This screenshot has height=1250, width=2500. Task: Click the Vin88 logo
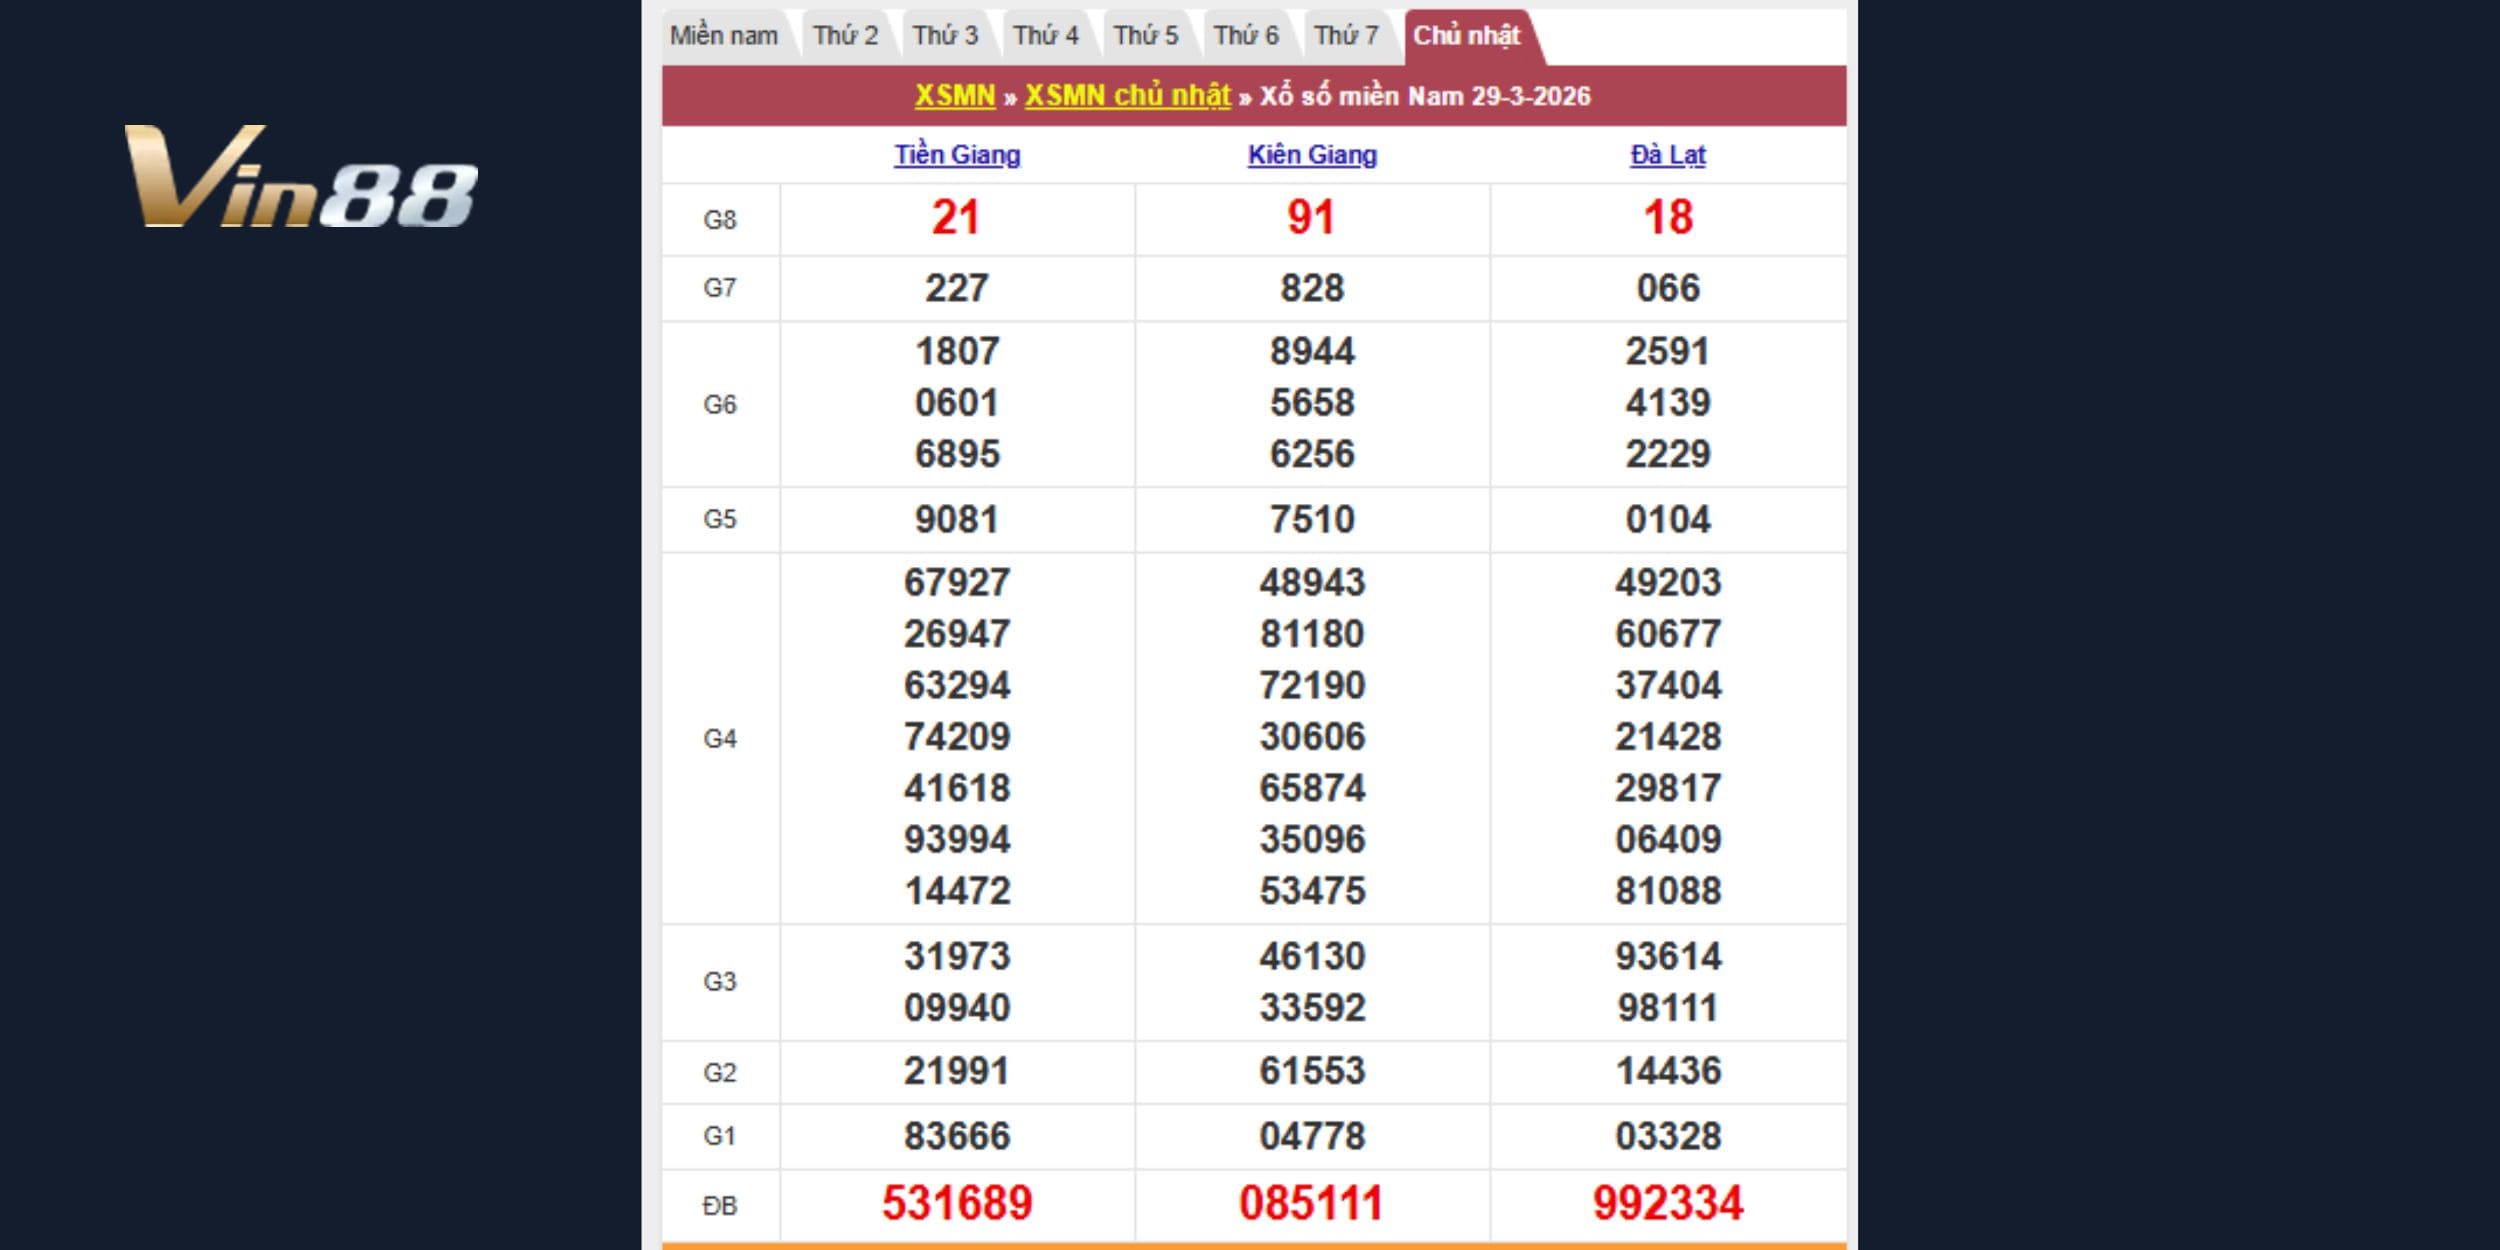(300, 177)
